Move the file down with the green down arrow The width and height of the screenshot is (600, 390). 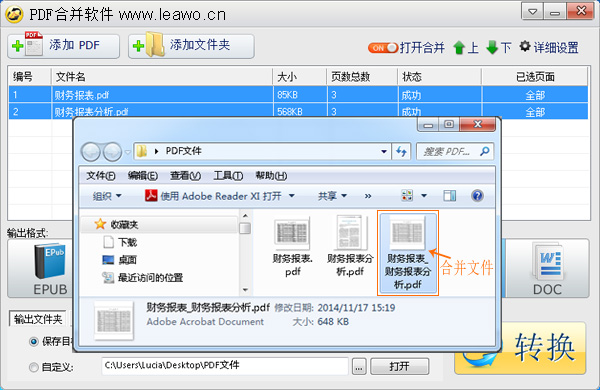[x=492, y=48]
